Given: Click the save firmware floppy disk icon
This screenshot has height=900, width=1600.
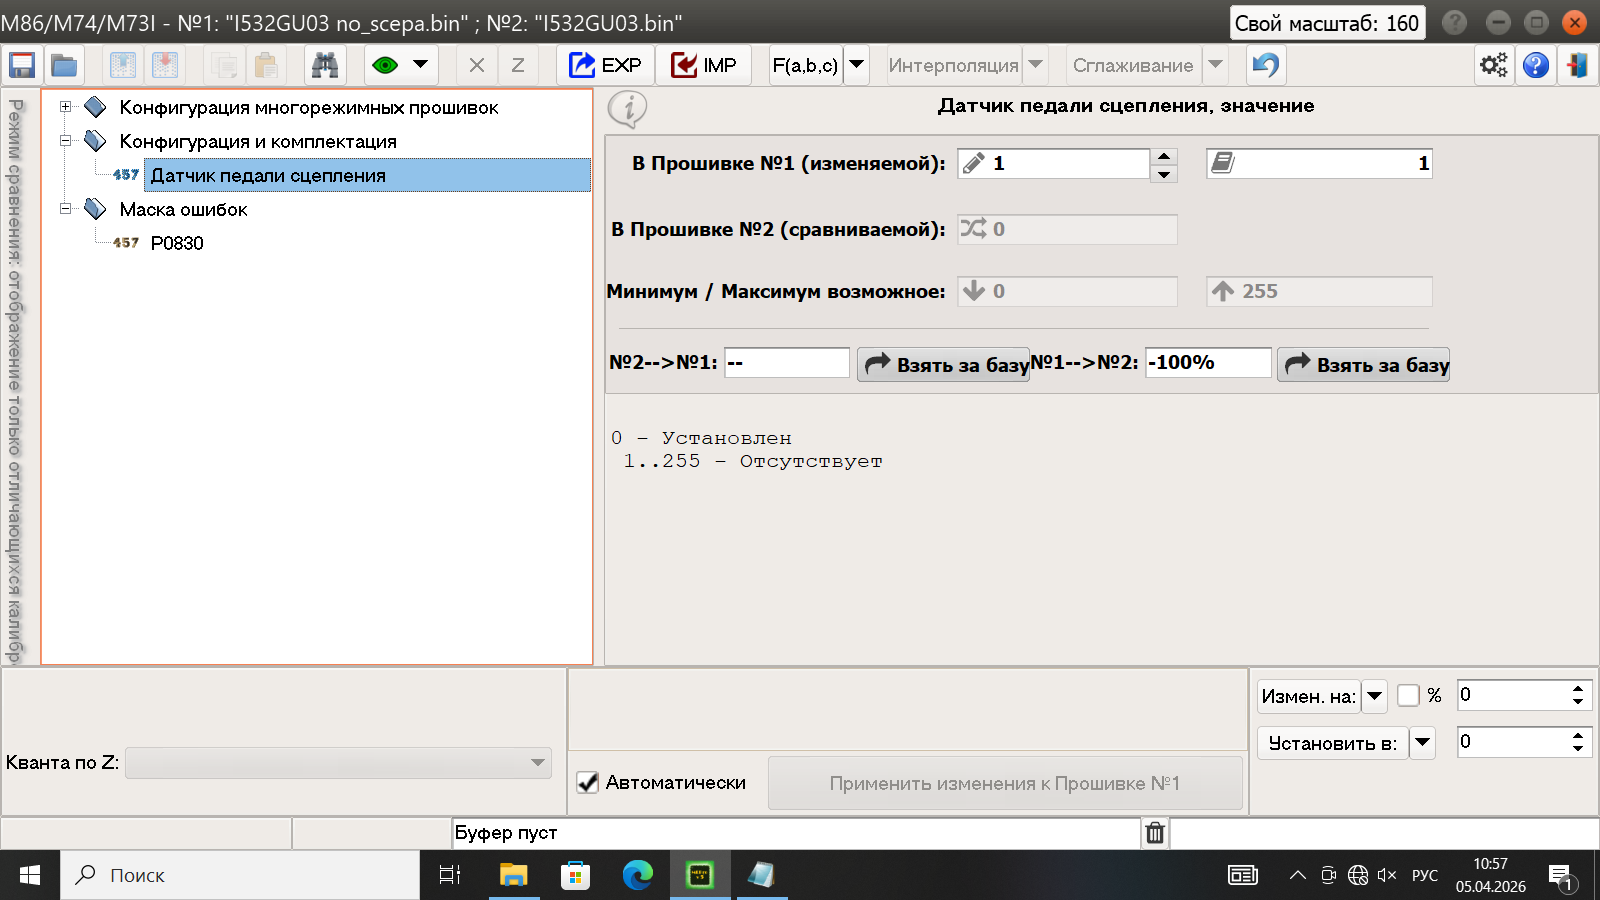Looking at the screenshot, I should tap(22, 66).
